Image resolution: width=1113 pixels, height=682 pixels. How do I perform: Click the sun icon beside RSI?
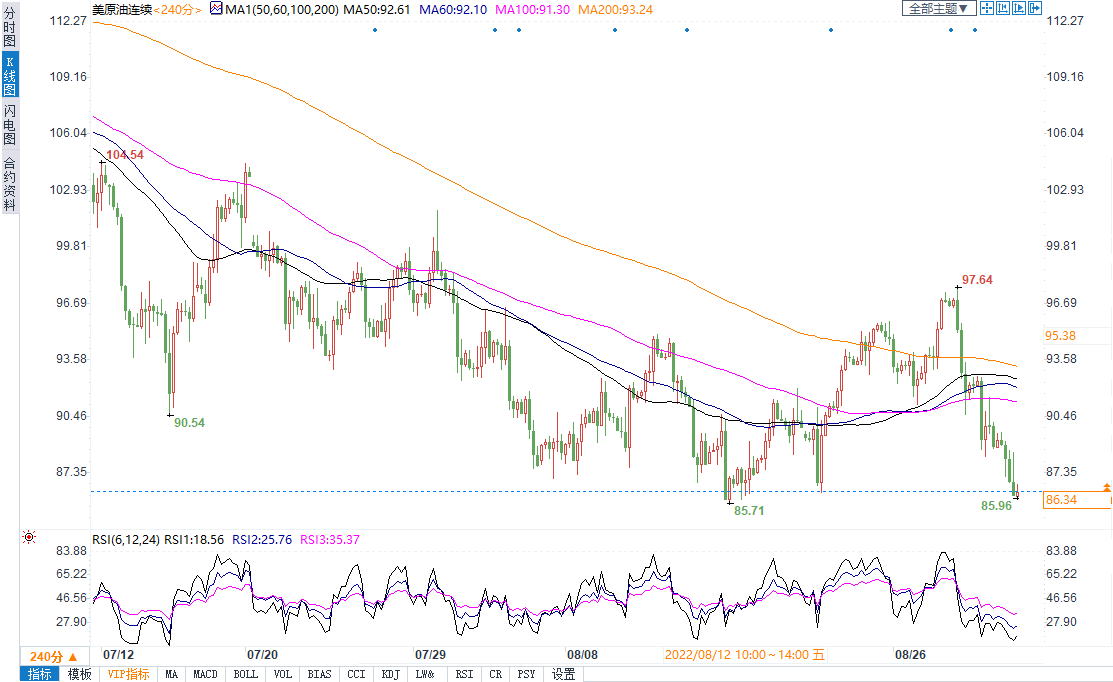coord(29,537)
